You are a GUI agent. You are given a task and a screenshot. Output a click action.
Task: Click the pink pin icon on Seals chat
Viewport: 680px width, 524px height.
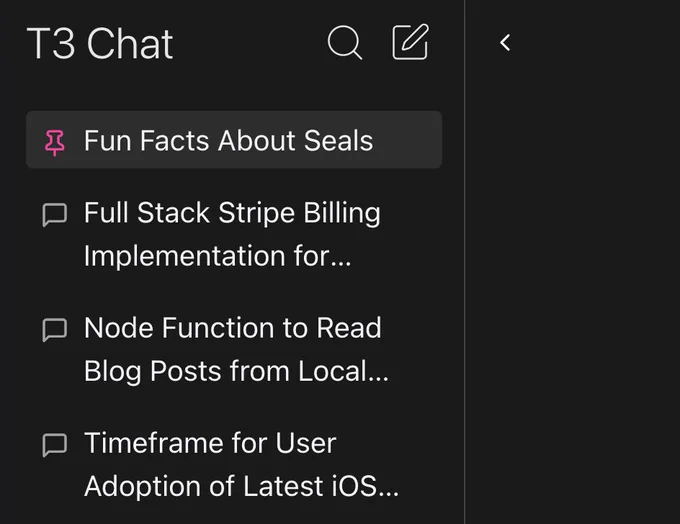point(55,142)
